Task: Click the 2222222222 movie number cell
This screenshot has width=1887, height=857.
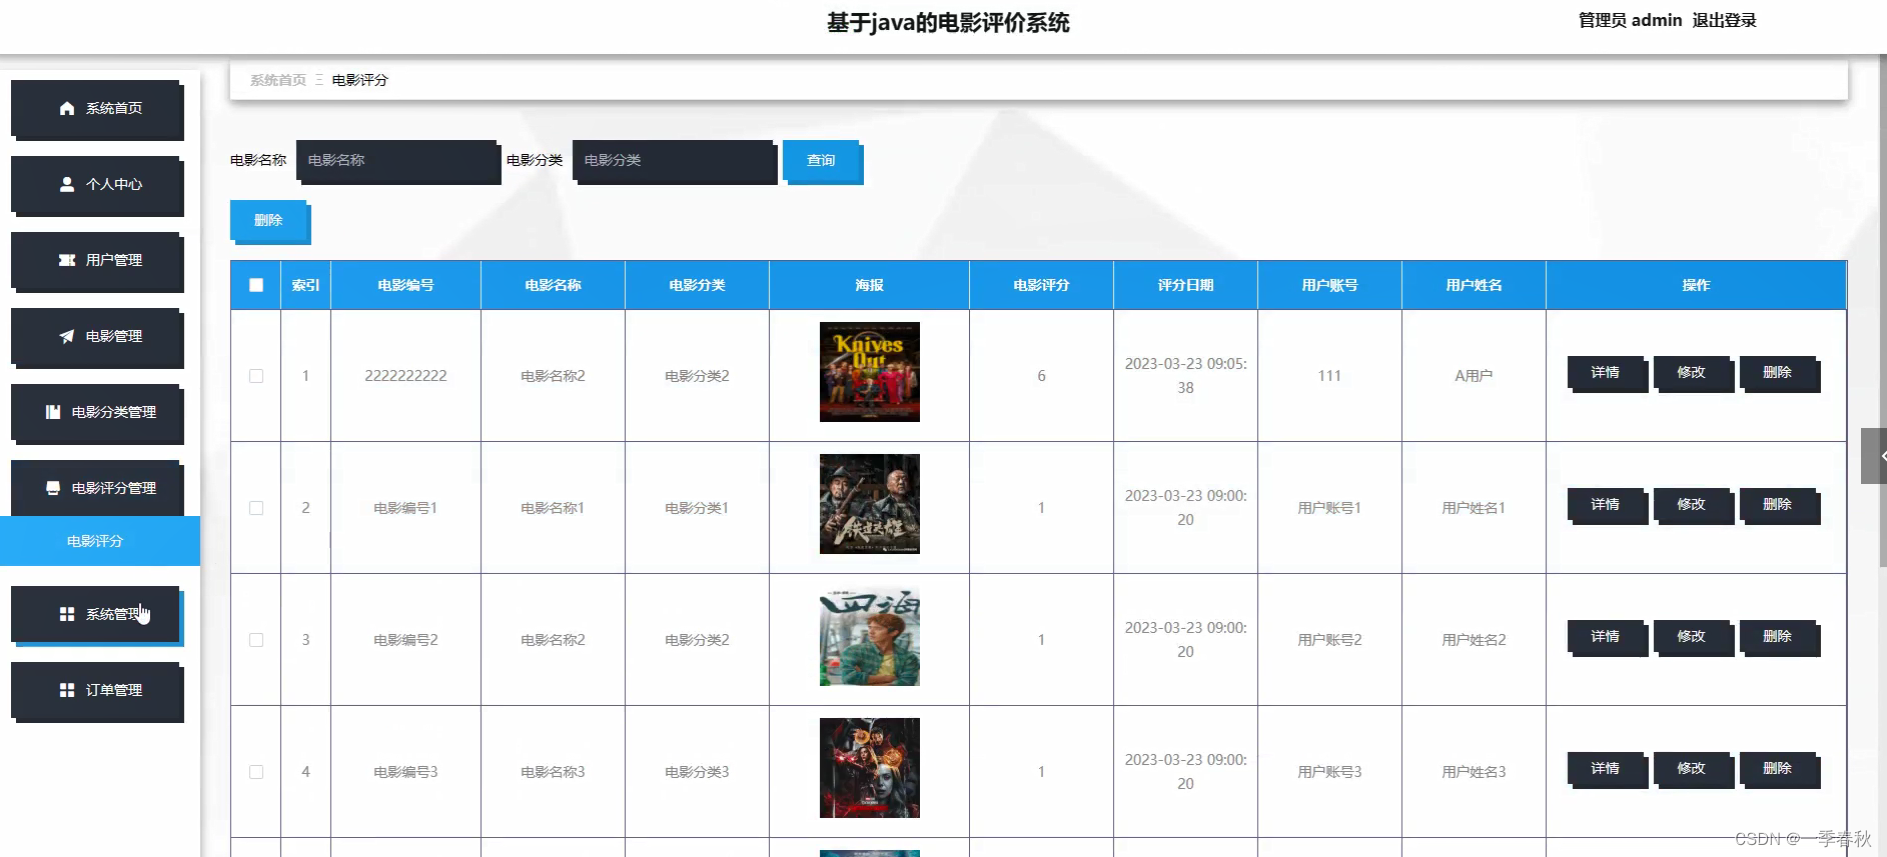Action: 406,376
